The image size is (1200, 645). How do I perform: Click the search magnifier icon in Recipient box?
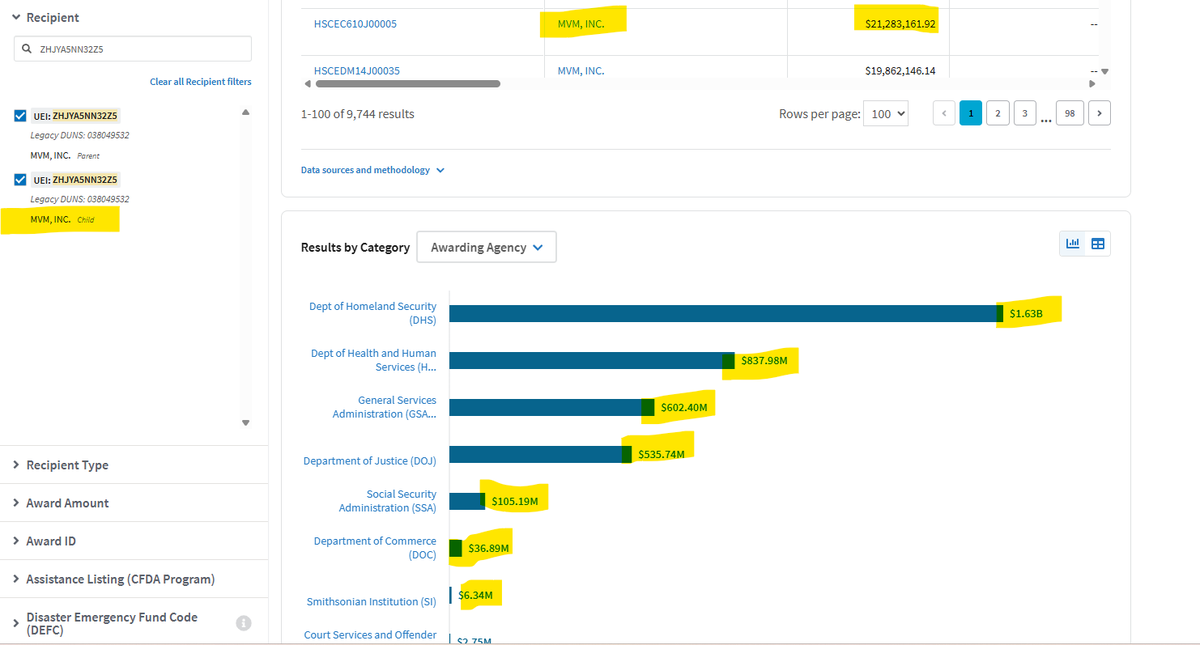(27, 48)
